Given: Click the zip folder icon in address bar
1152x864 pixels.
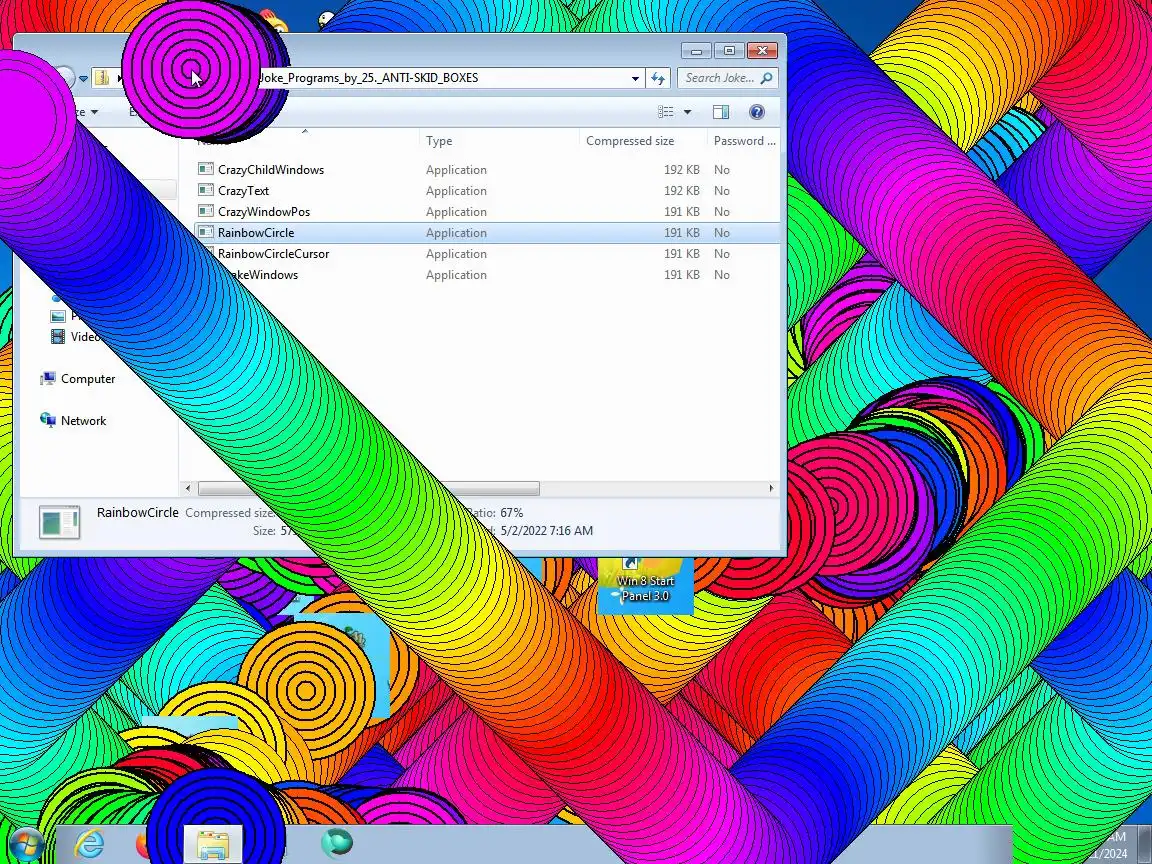Looking at the screenshot, I should pyautogui.click(x=102, y=78).
